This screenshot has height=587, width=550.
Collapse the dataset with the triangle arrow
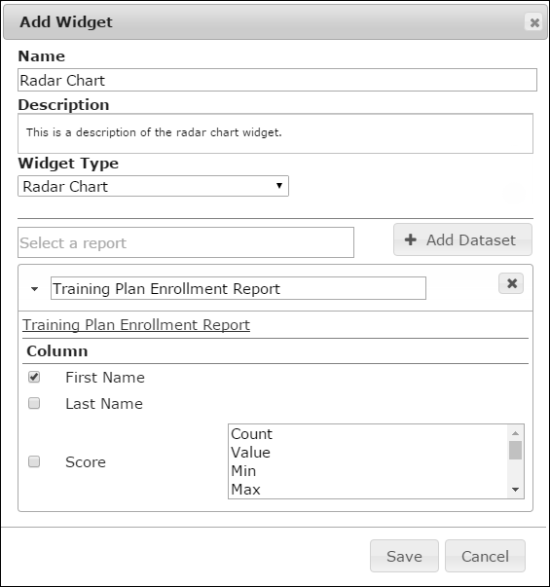[x=34, y=289]
